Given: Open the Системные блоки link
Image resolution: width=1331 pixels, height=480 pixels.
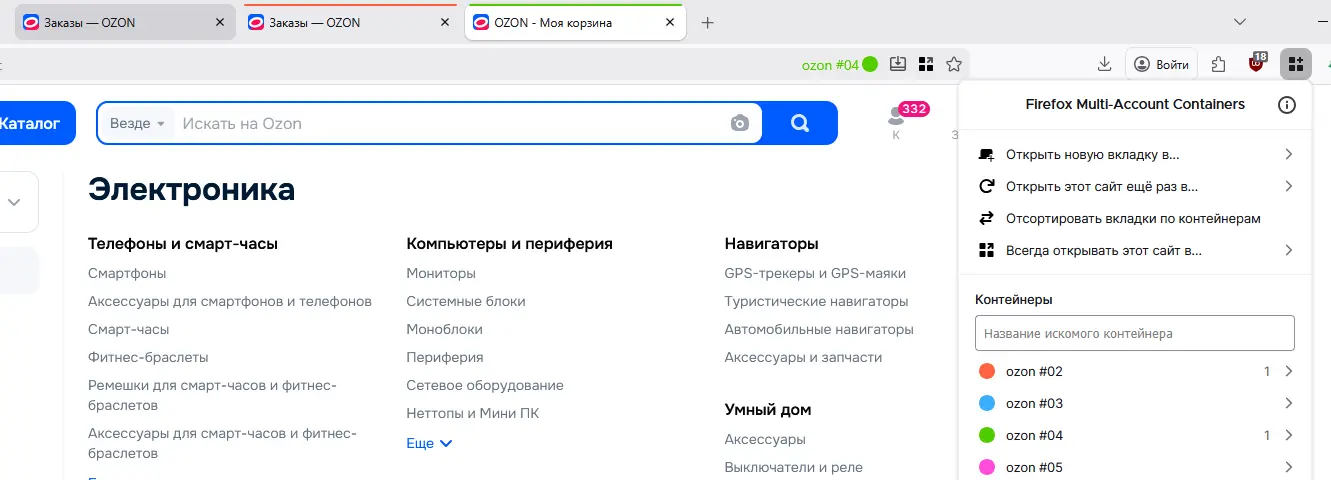Looking at the screenshot, I should (466, 301).
